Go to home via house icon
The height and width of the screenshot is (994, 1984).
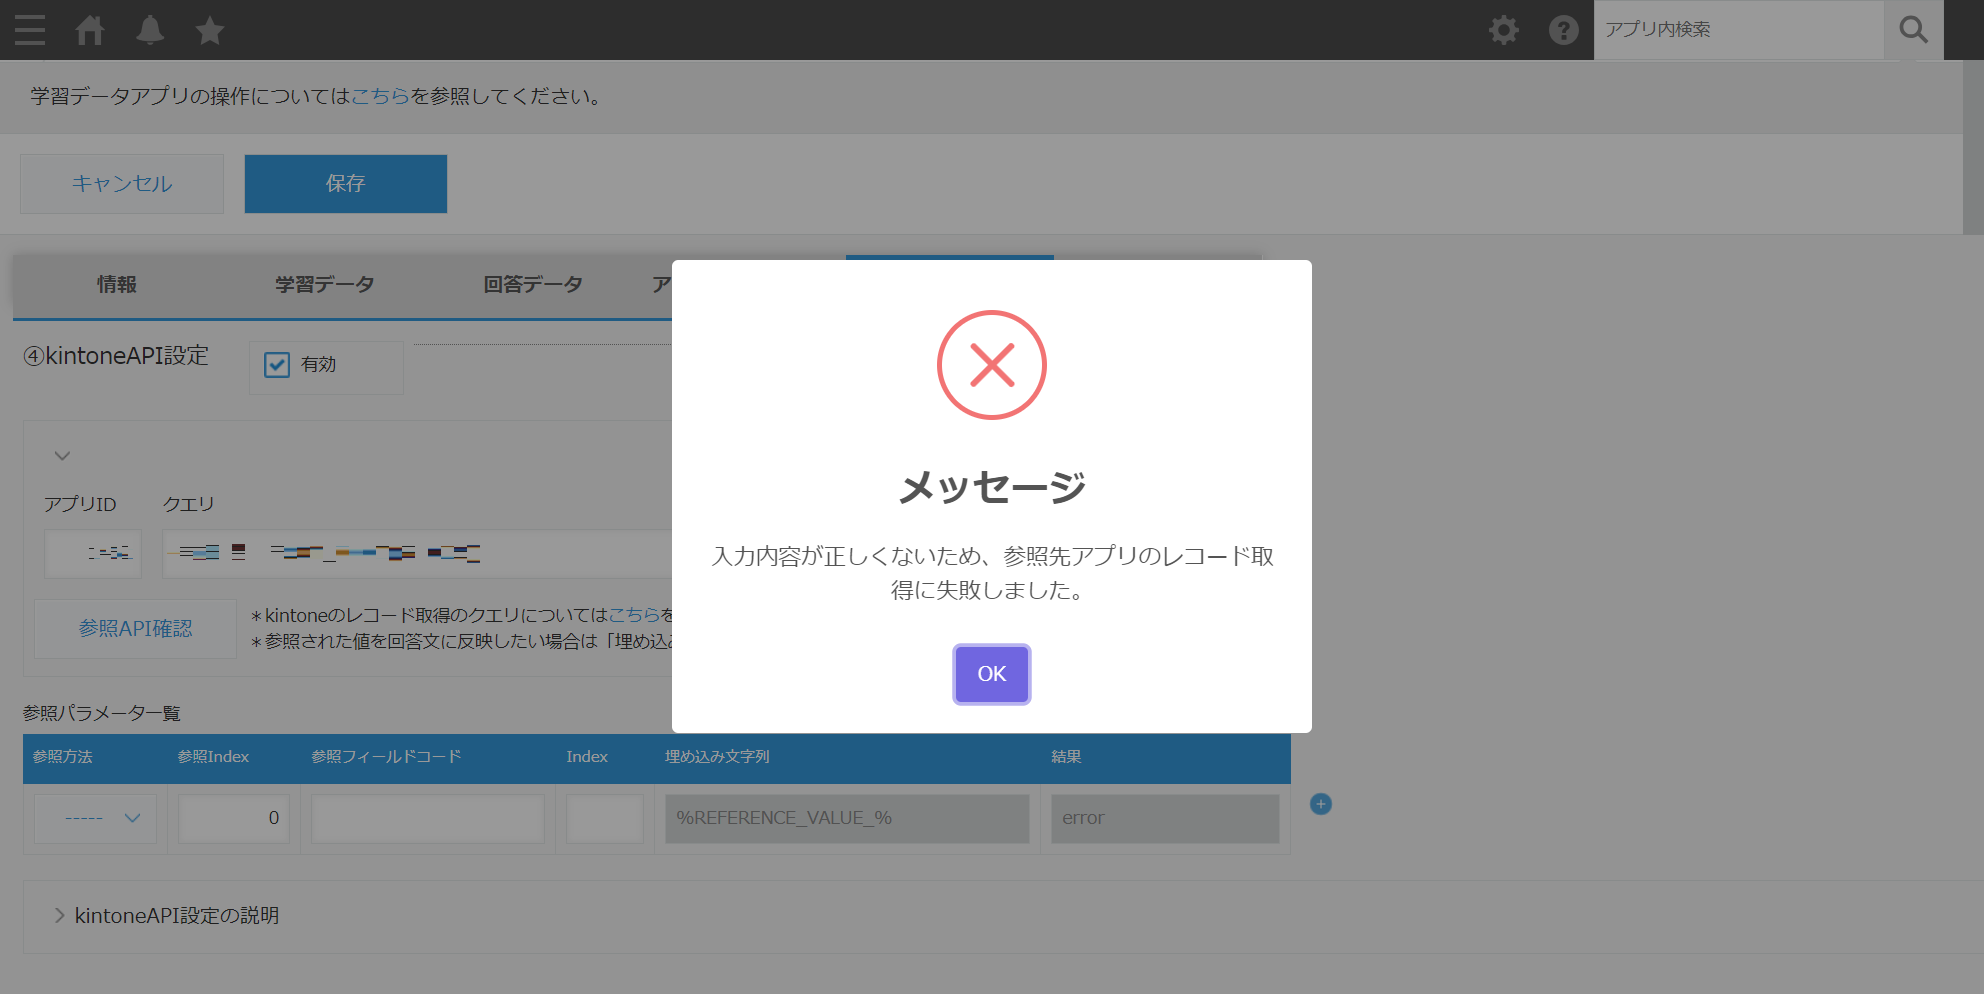90,30
